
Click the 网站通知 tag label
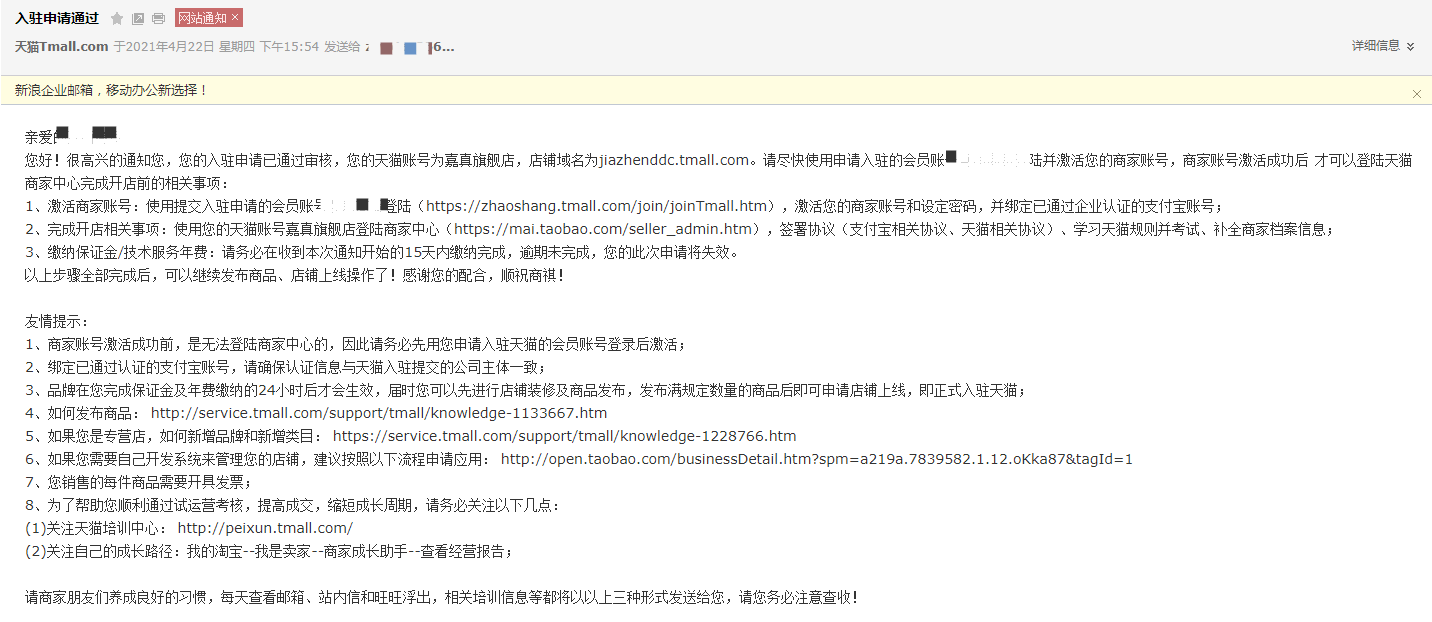pyautogui.click(x=202, y=18)
